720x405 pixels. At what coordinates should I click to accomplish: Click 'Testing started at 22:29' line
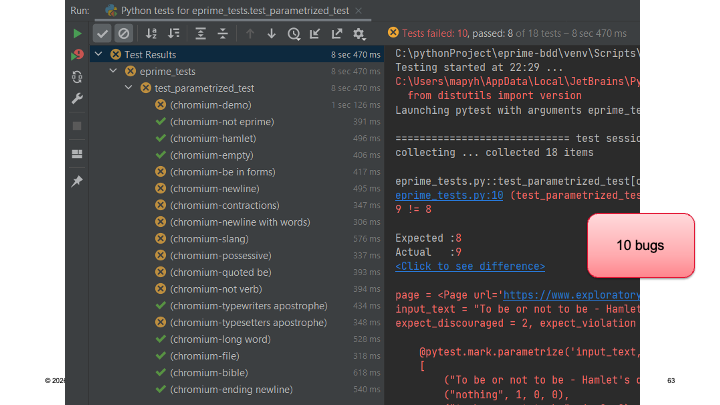(x=479, y=68)
